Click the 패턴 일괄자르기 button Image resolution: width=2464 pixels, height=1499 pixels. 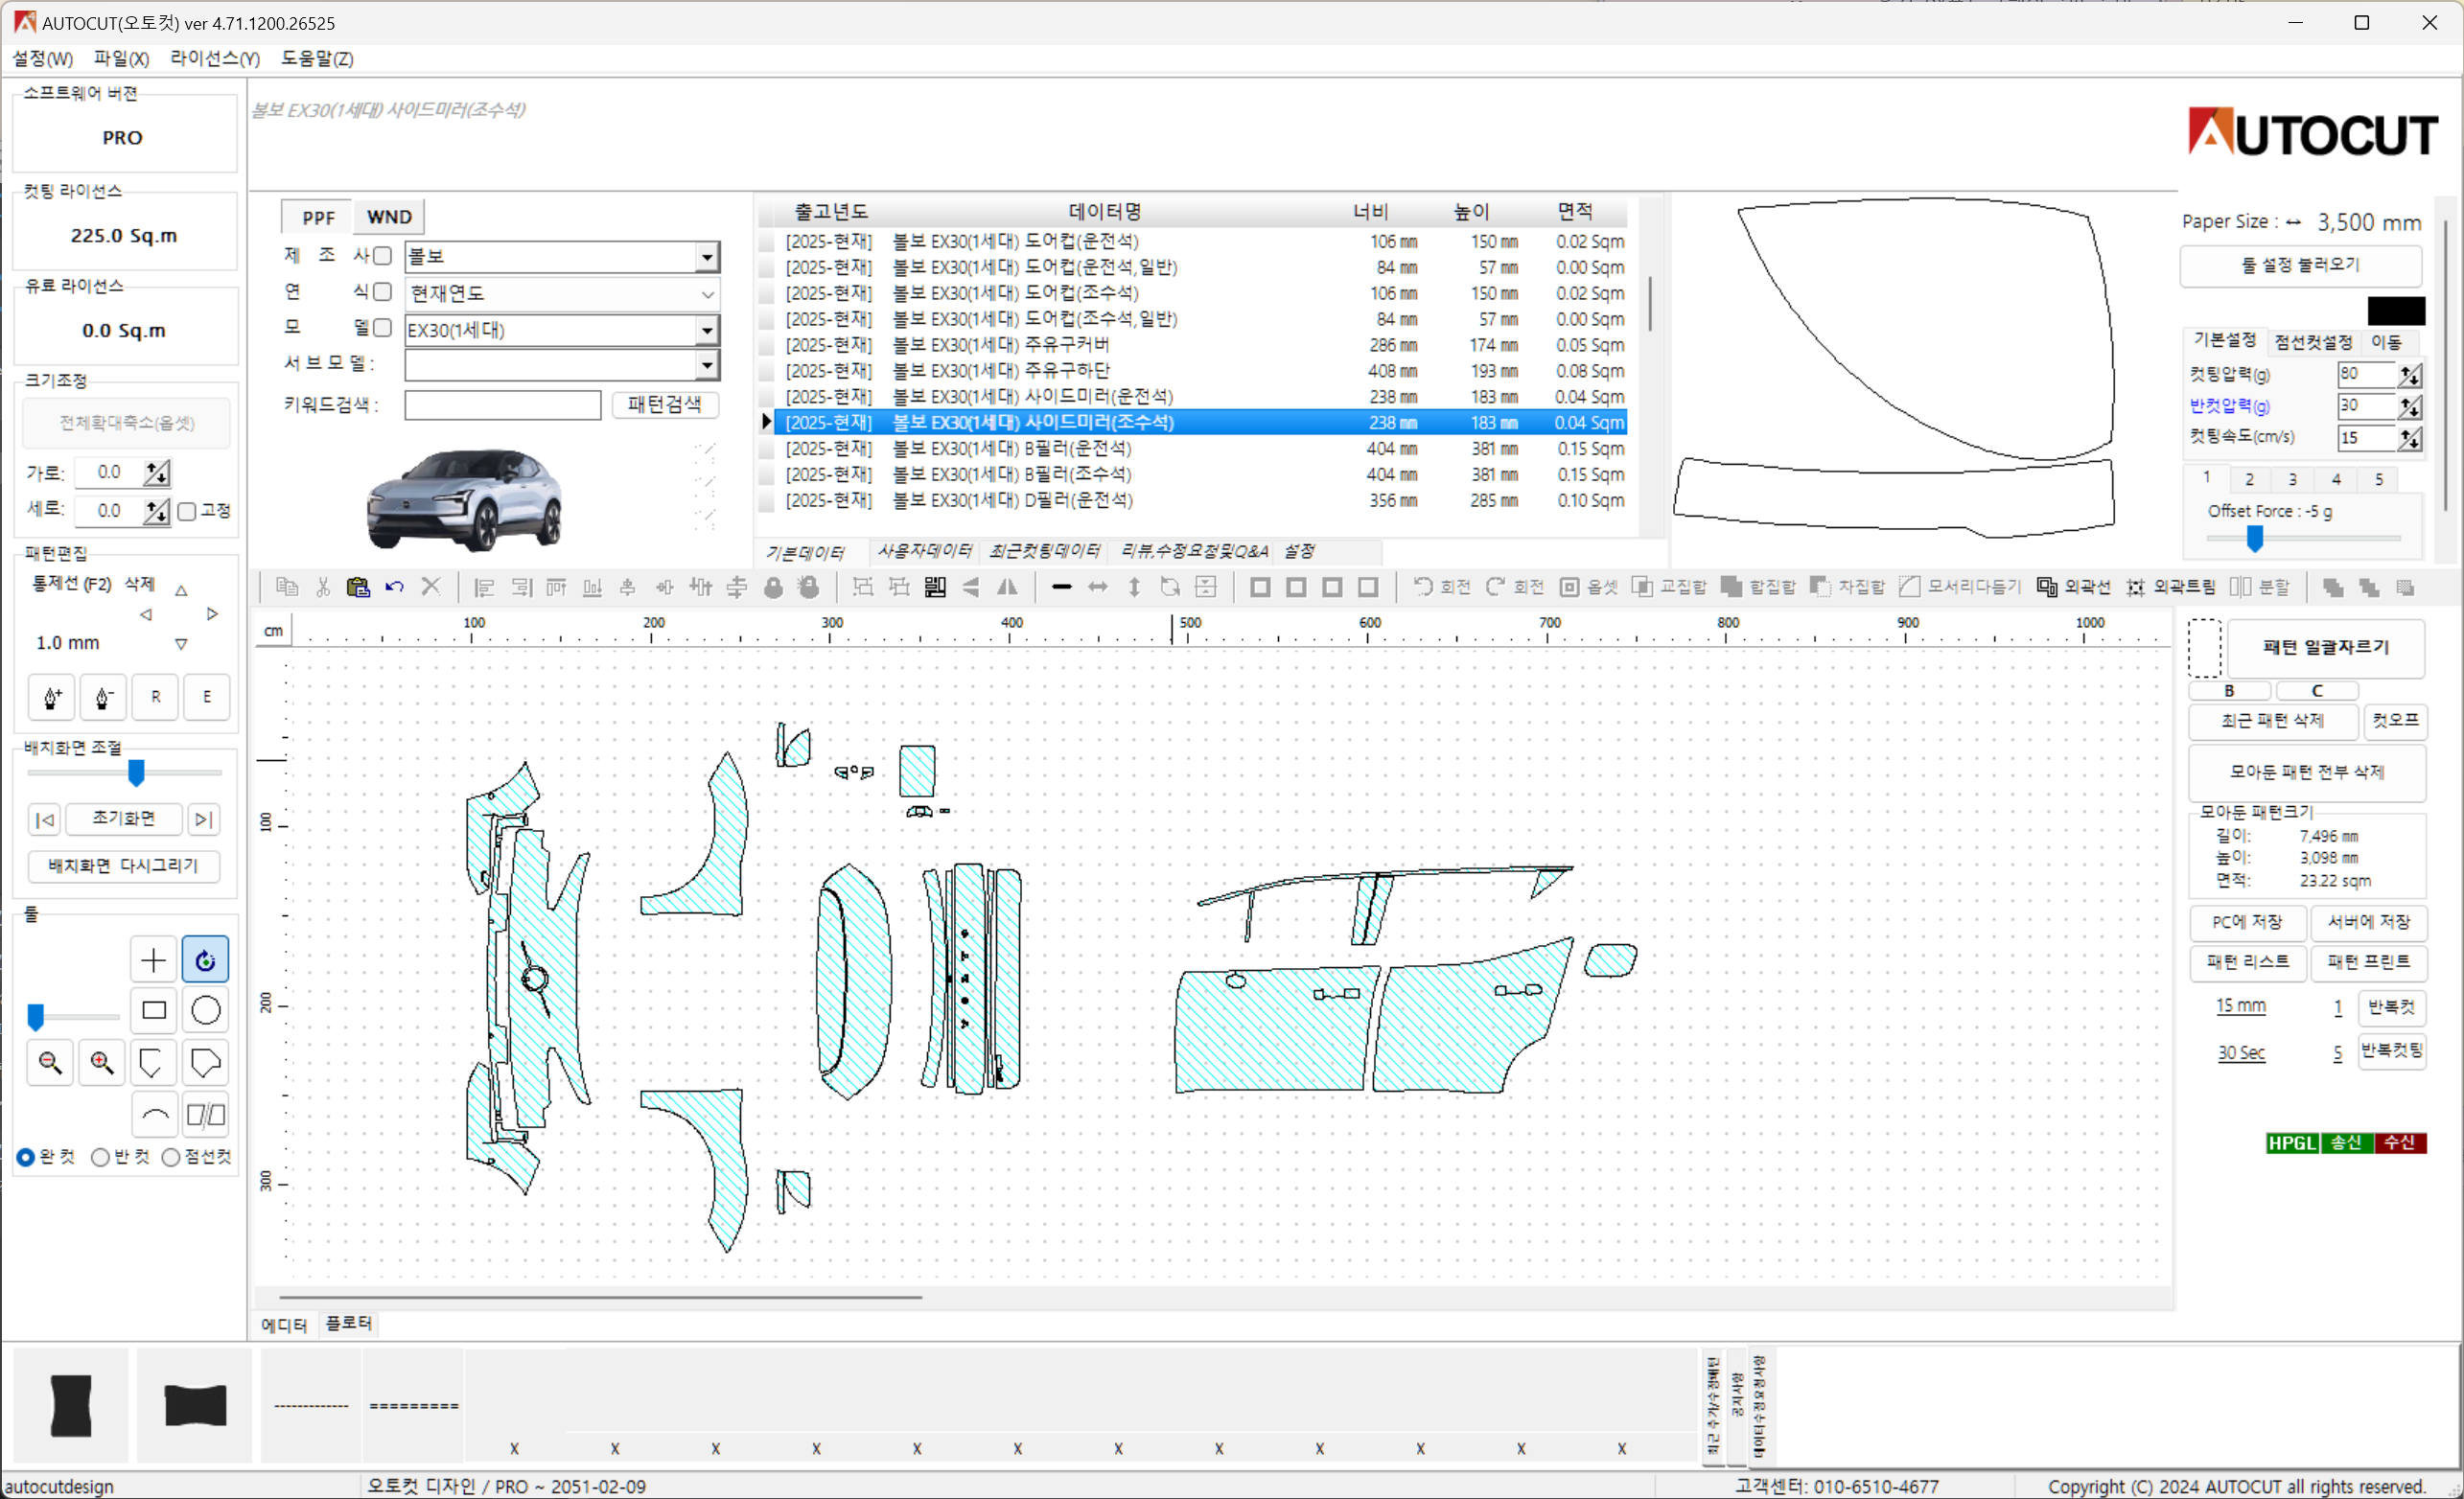(2326, 647)
